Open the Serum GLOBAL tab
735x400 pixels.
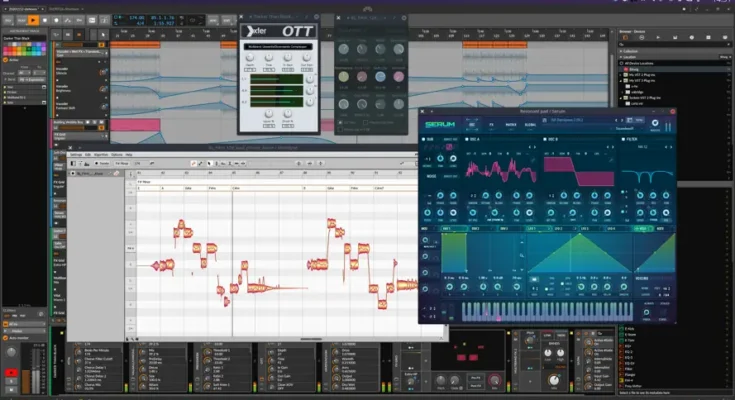coord(532,124)
